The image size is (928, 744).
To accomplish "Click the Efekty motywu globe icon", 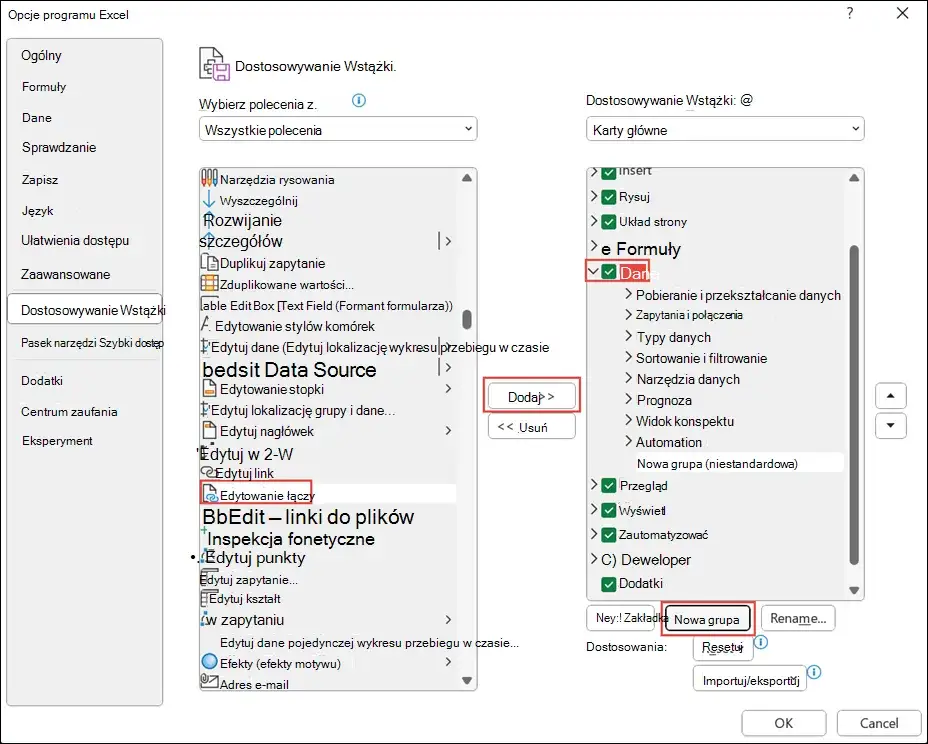I will click(x=209, y=662).
